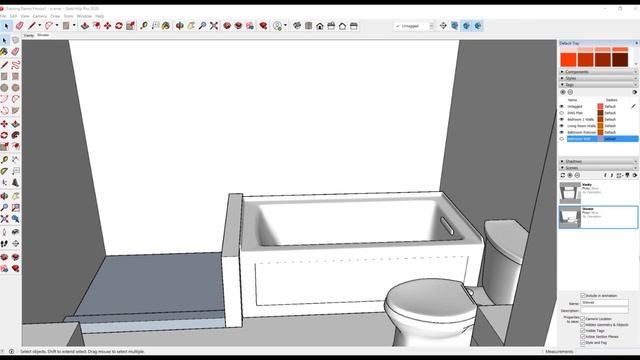
Task: Collapse the Tags panel
Action: point(598,84)
